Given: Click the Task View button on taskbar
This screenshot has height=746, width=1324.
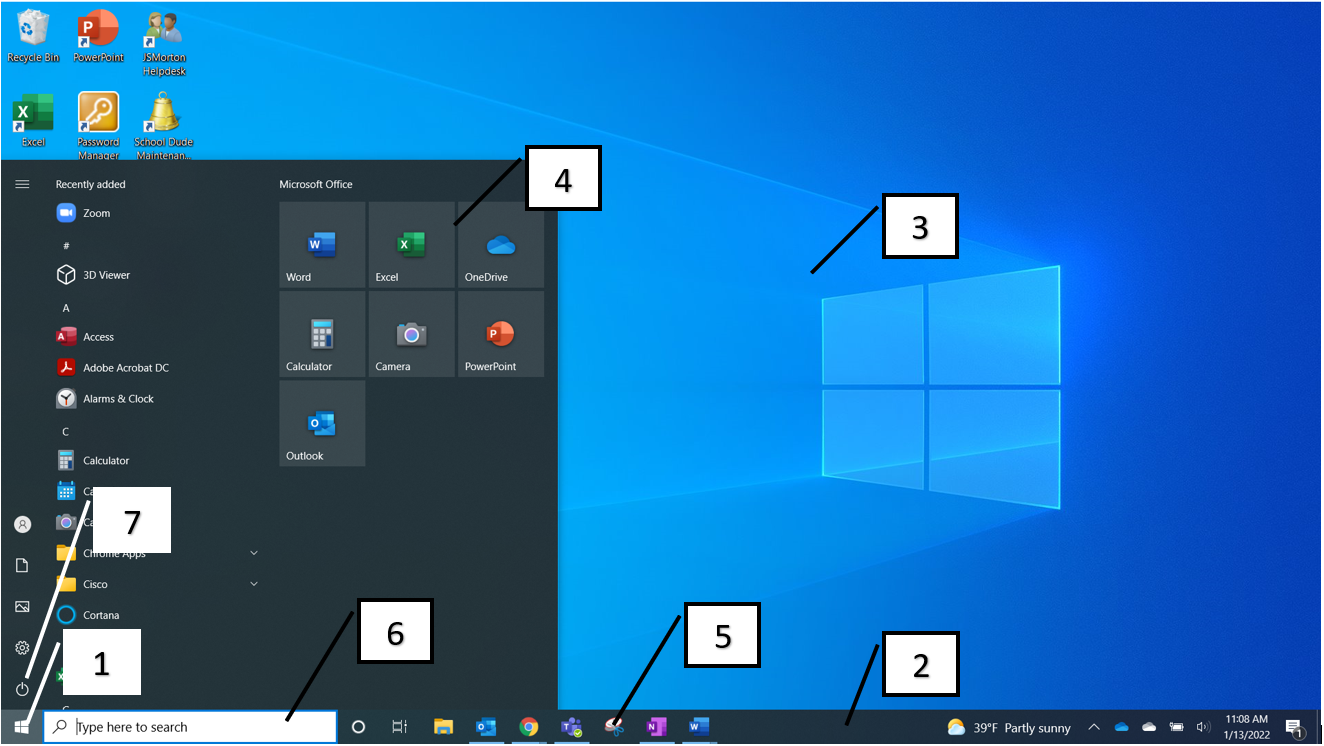Looking at the screenshot, I should pyautogui.click(x=399, y=727).
